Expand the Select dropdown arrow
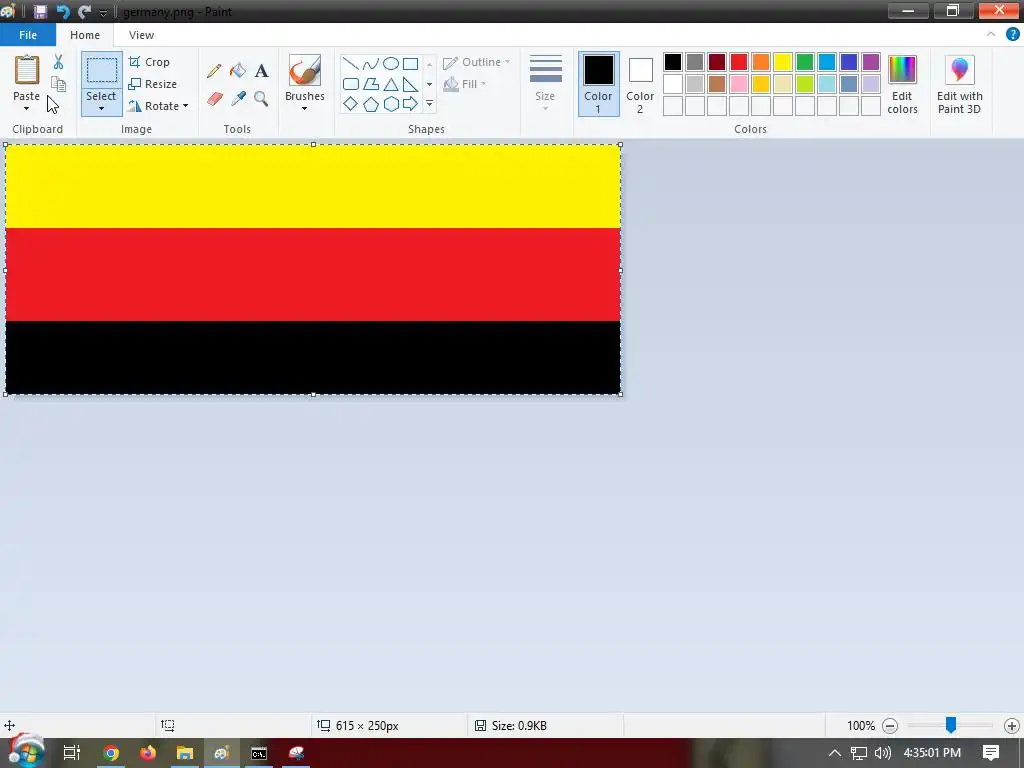 pos(101,108)
